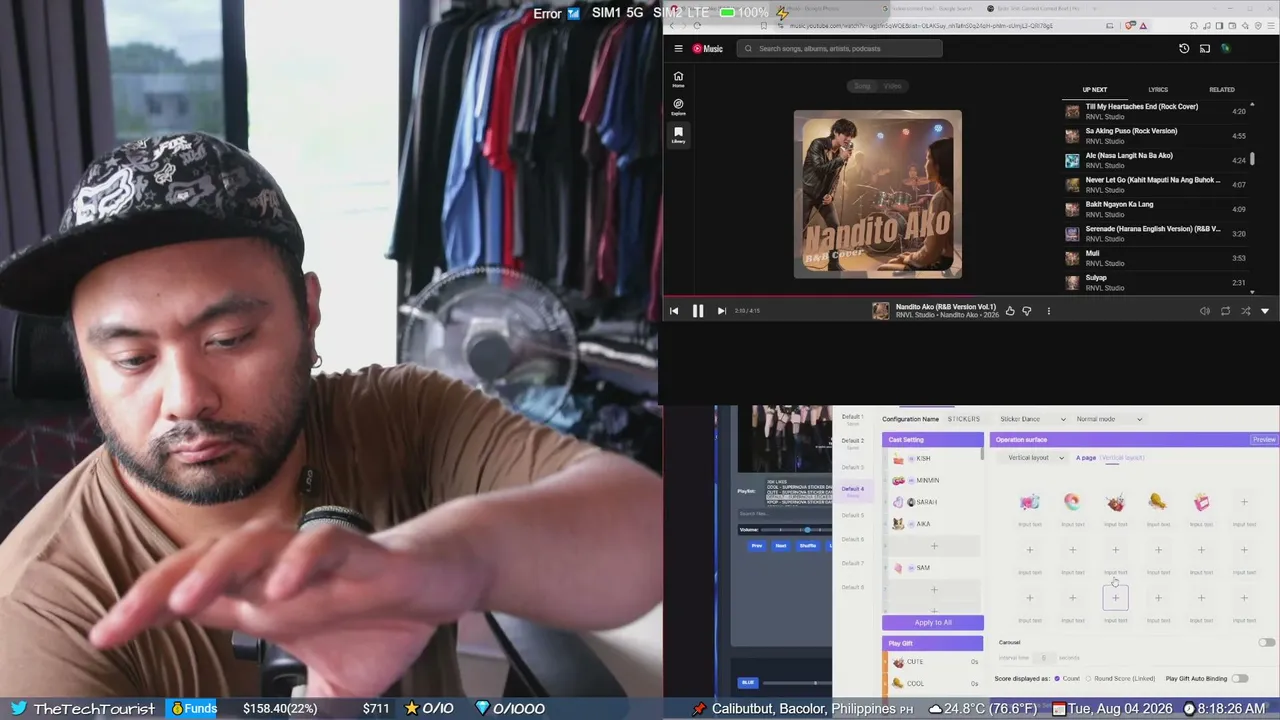The width and height of the screenshot is (1280, 720).
Task: Play Muli from the queue
Action: [1156, 258]
